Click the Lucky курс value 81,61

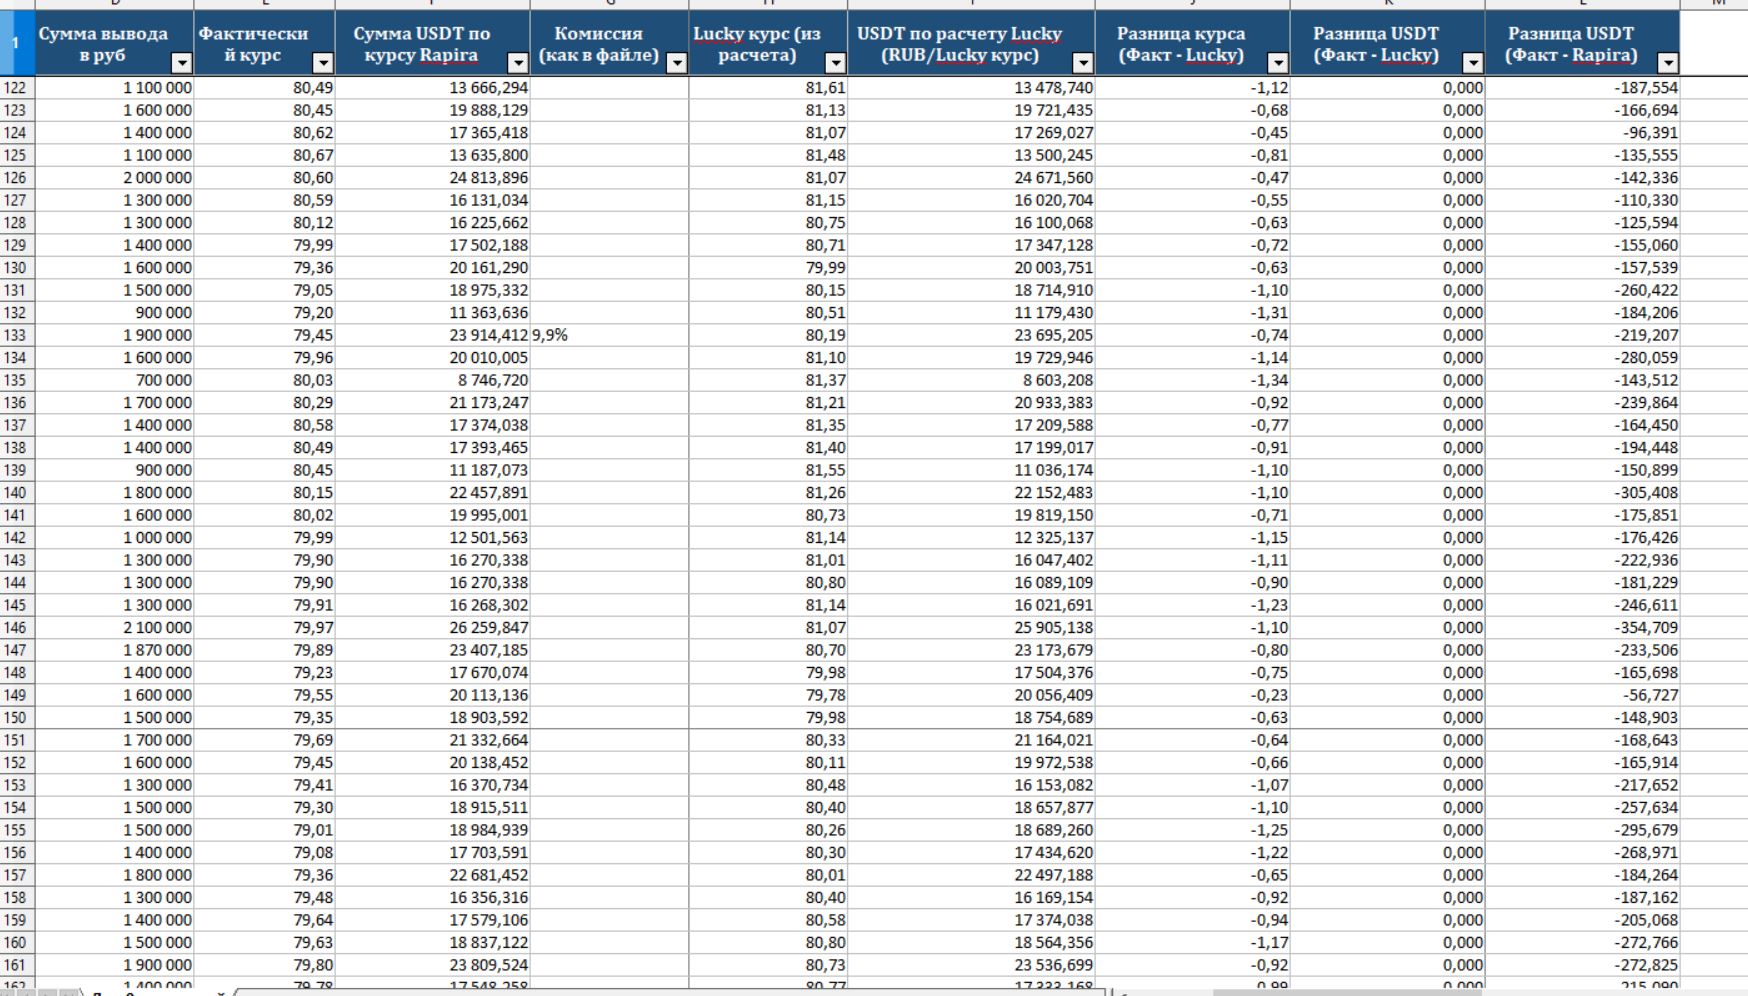(x=767, y=88)
